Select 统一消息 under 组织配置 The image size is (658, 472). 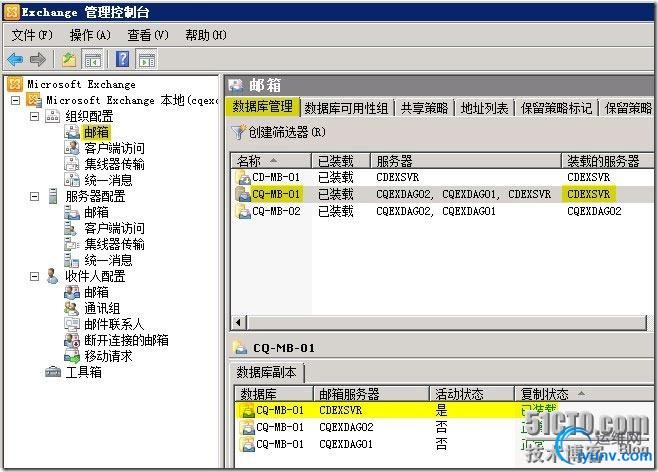[108, 180]
